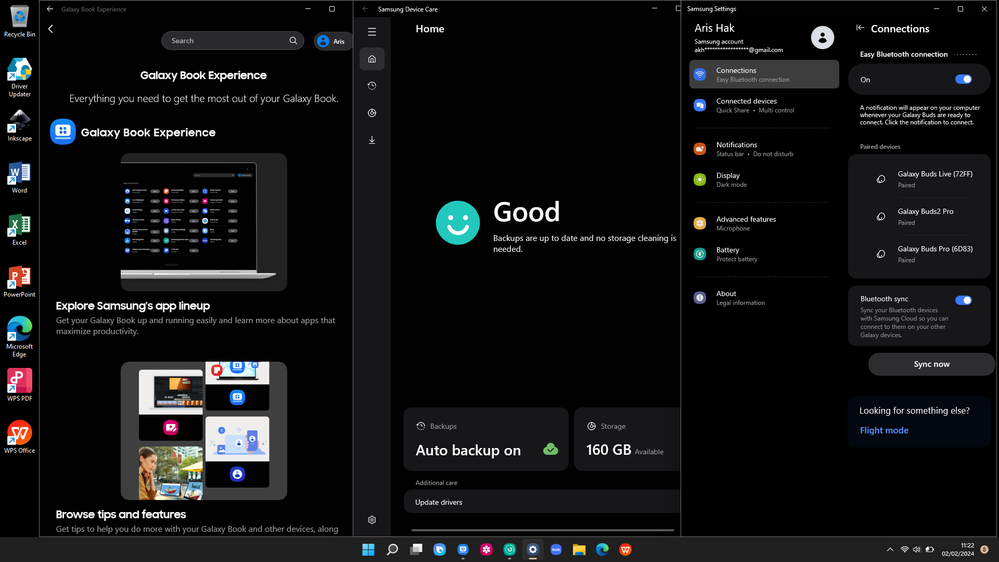Select Display in Samsung Settings menu
The image size is (999, 562).
(764, 180)
